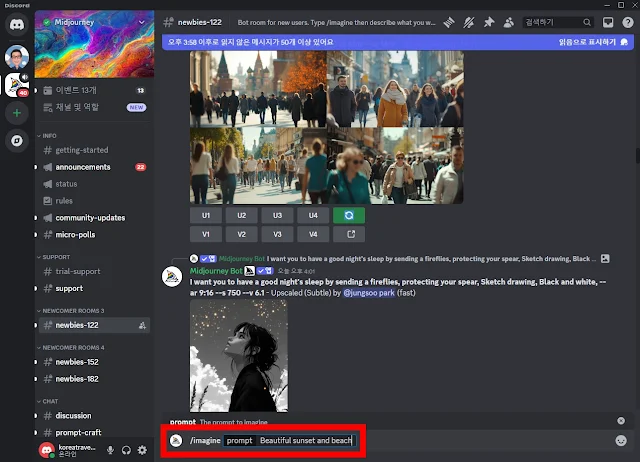Create variations with V2

click(x=242, y=234)
